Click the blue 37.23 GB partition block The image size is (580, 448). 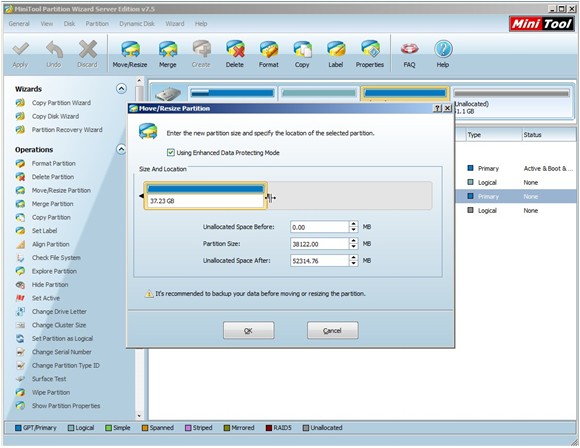pos(205,196)
